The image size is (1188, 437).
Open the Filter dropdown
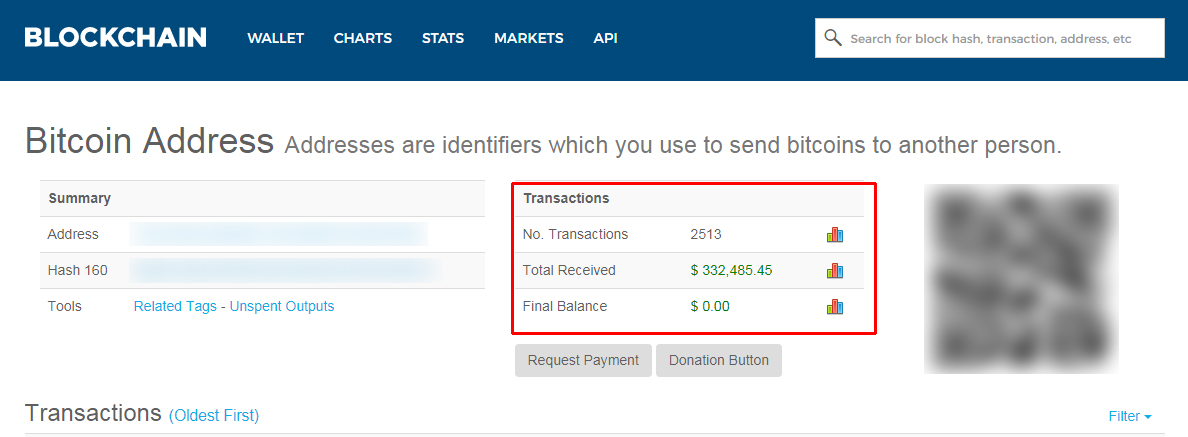point(1129,416)
